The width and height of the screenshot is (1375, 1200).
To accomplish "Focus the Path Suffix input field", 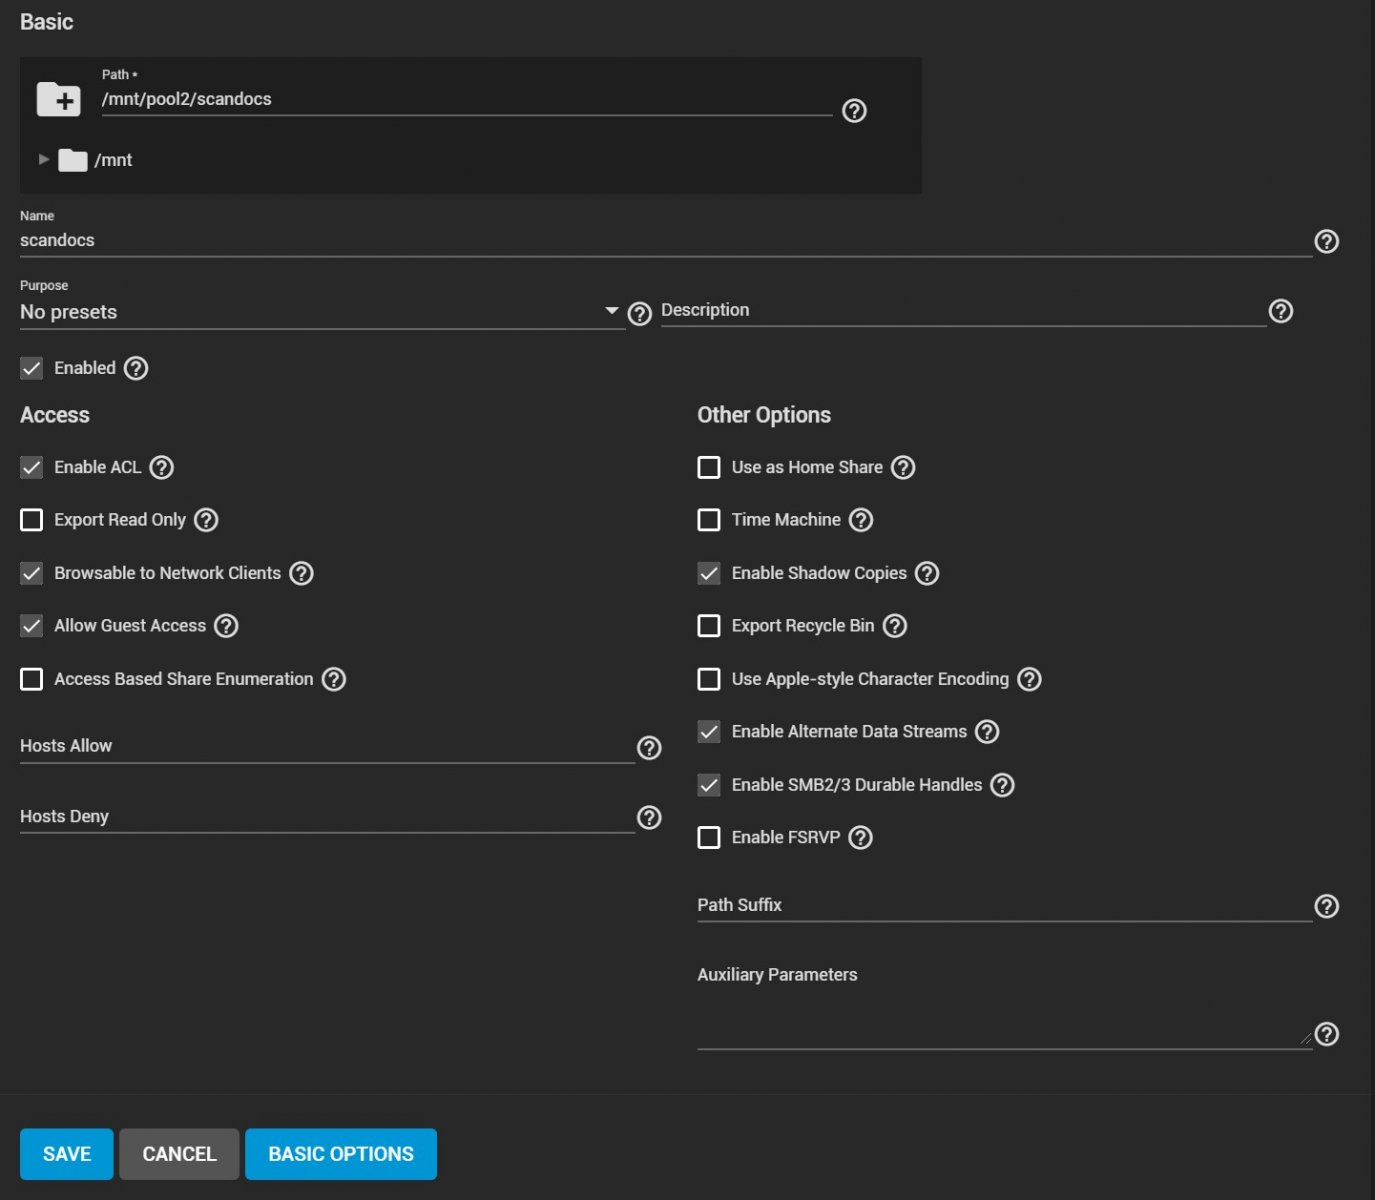I will click(x=1004, y=905).
